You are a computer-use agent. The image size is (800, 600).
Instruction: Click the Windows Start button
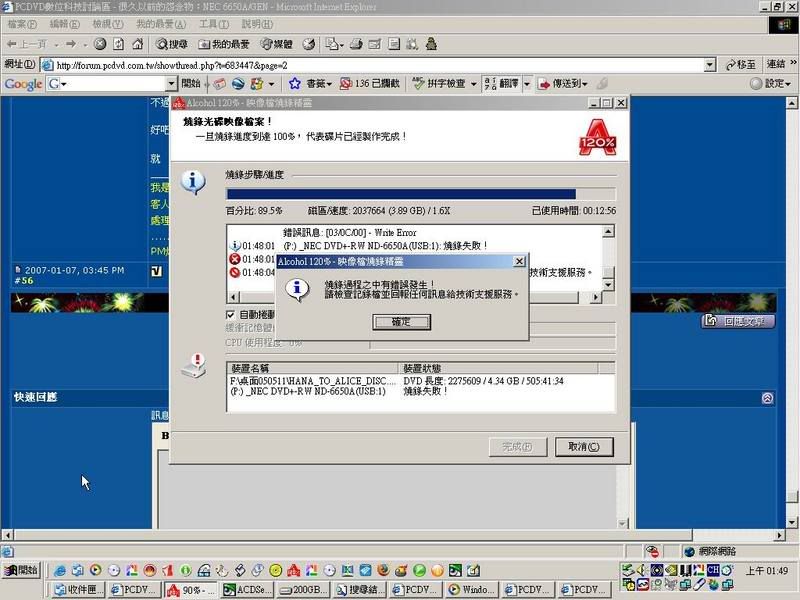point(21,570)
